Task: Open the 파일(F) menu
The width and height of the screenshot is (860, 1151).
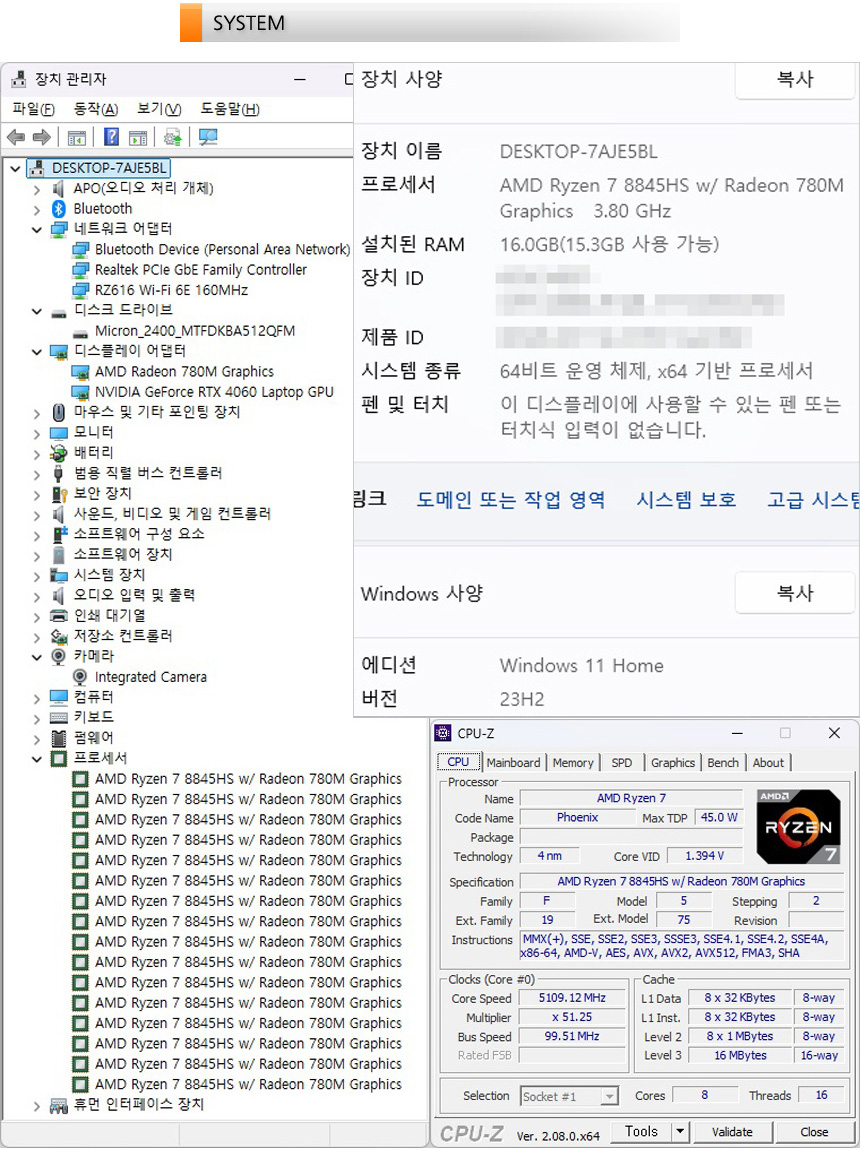Action: 34,109
